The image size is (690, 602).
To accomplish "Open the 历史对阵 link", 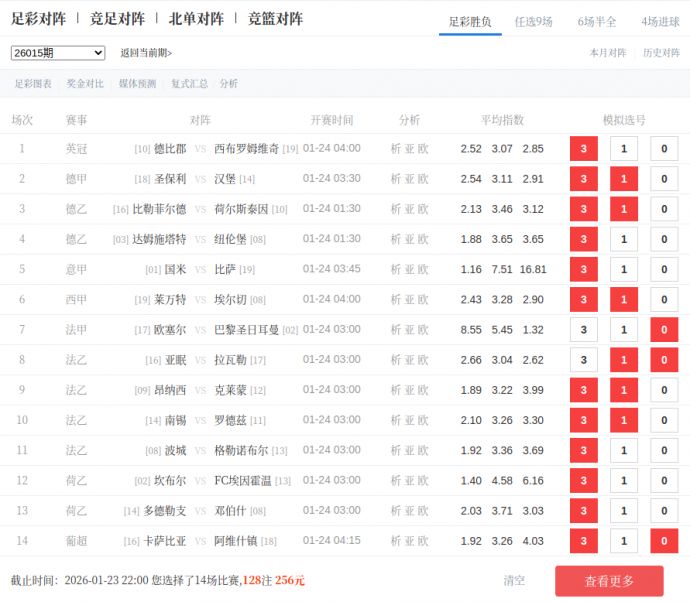I will point(661,53).
